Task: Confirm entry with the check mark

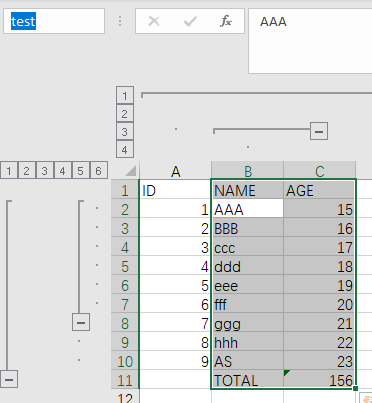Action: point(190,21)
